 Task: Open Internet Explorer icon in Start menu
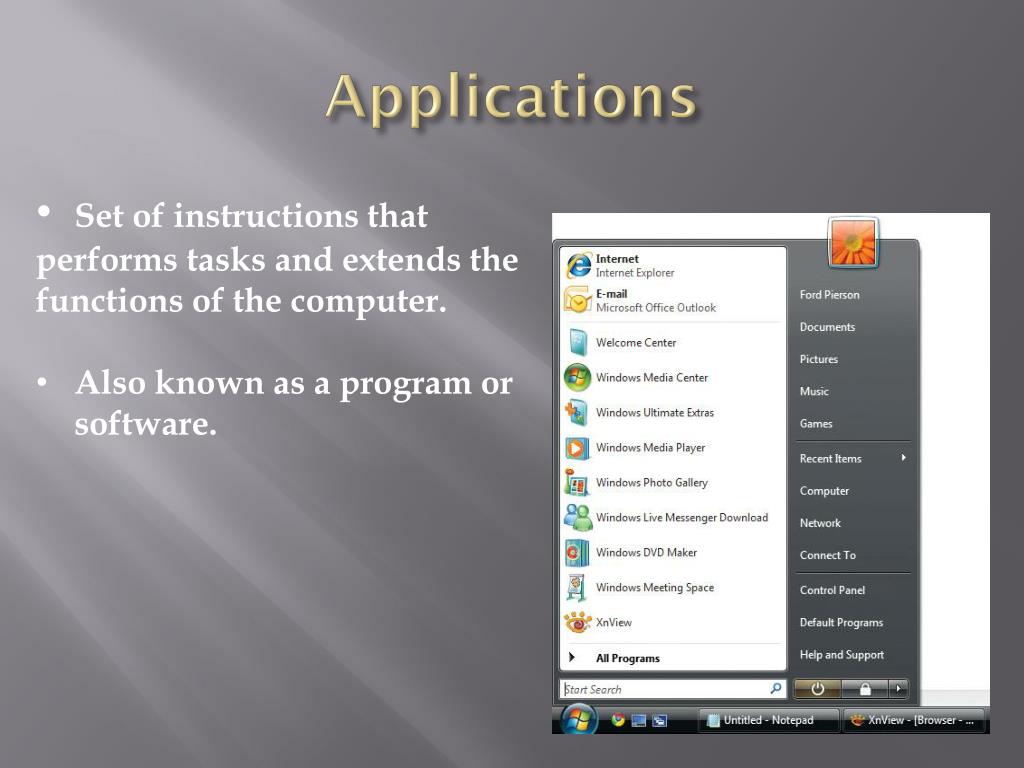click(578, 266)
